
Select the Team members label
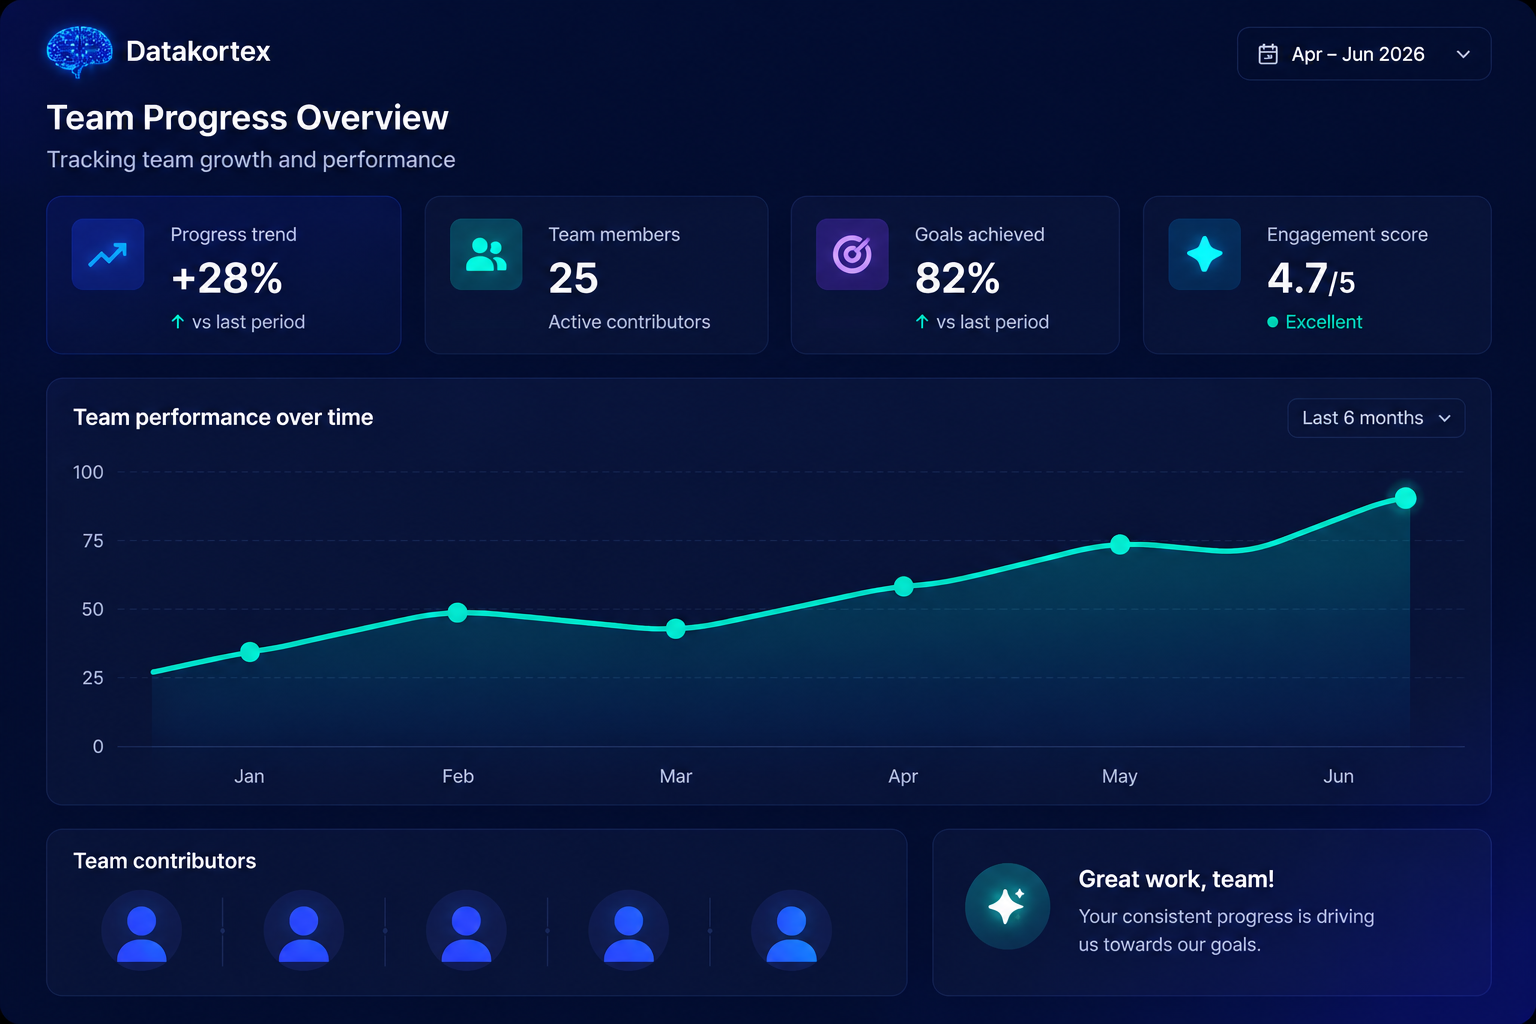pyautogui.click(x=614, y=235)
